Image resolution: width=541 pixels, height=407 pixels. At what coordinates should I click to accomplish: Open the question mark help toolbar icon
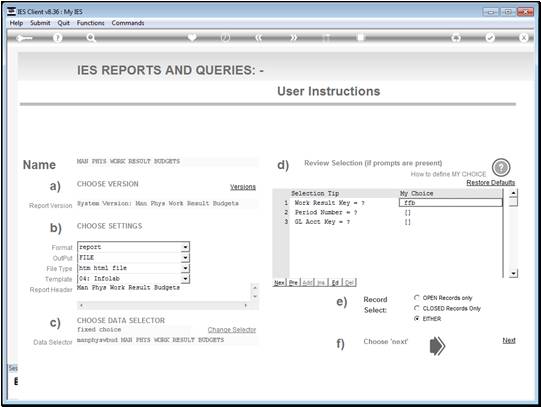(x=57, y=38)
